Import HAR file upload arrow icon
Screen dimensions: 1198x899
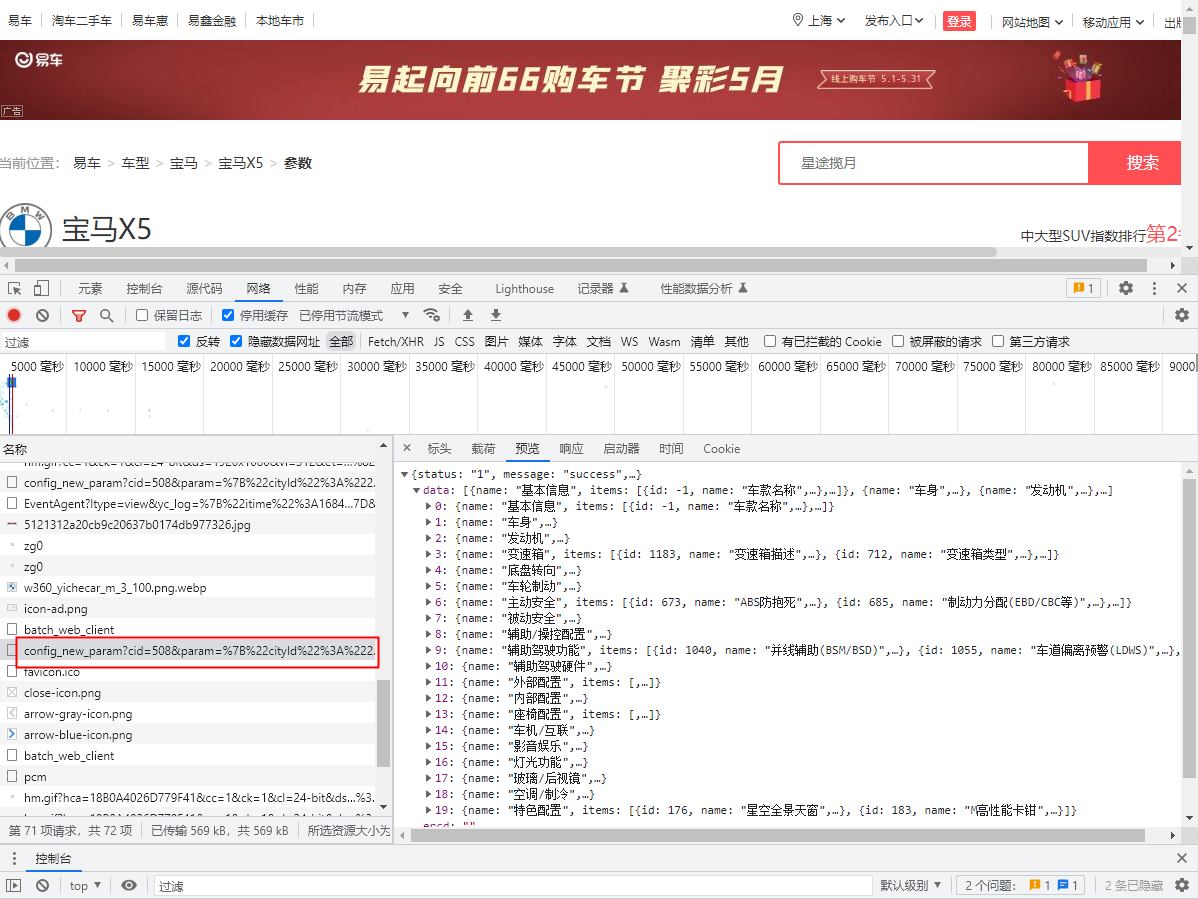pyautogui.click(x=468, y=315)
